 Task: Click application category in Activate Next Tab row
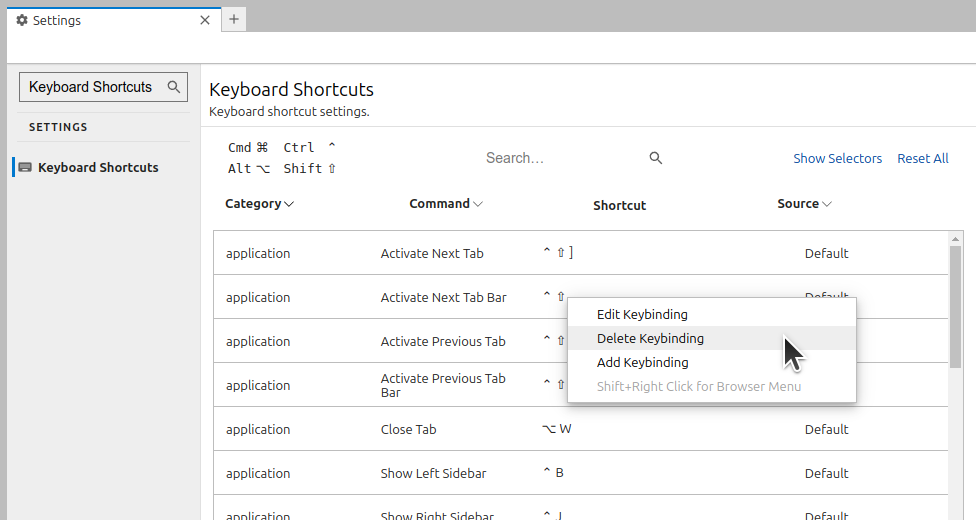[x=258, y=253]
